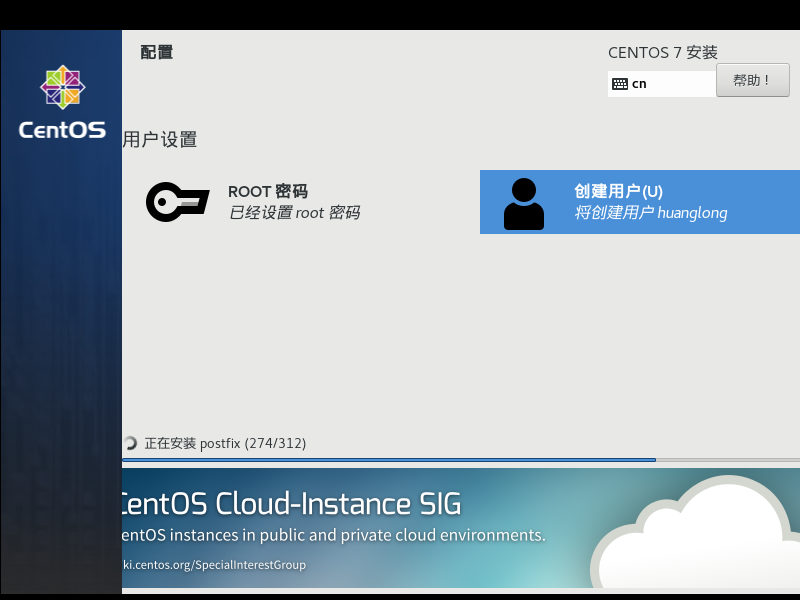This screenshot has width=800, height=600.
Task: Click the CentOS wordmark in sidebar
Action: 62,130
